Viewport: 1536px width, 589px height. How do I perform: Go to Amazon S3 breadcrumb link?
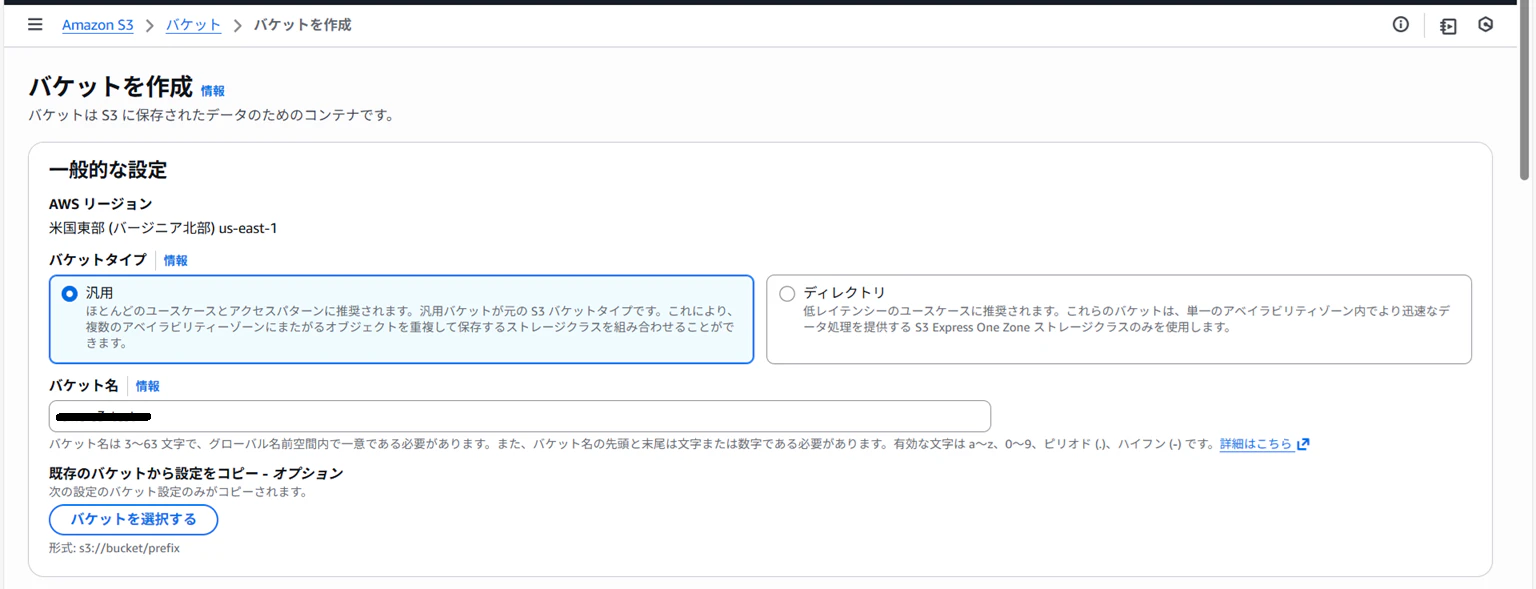[x=98, y=25]
